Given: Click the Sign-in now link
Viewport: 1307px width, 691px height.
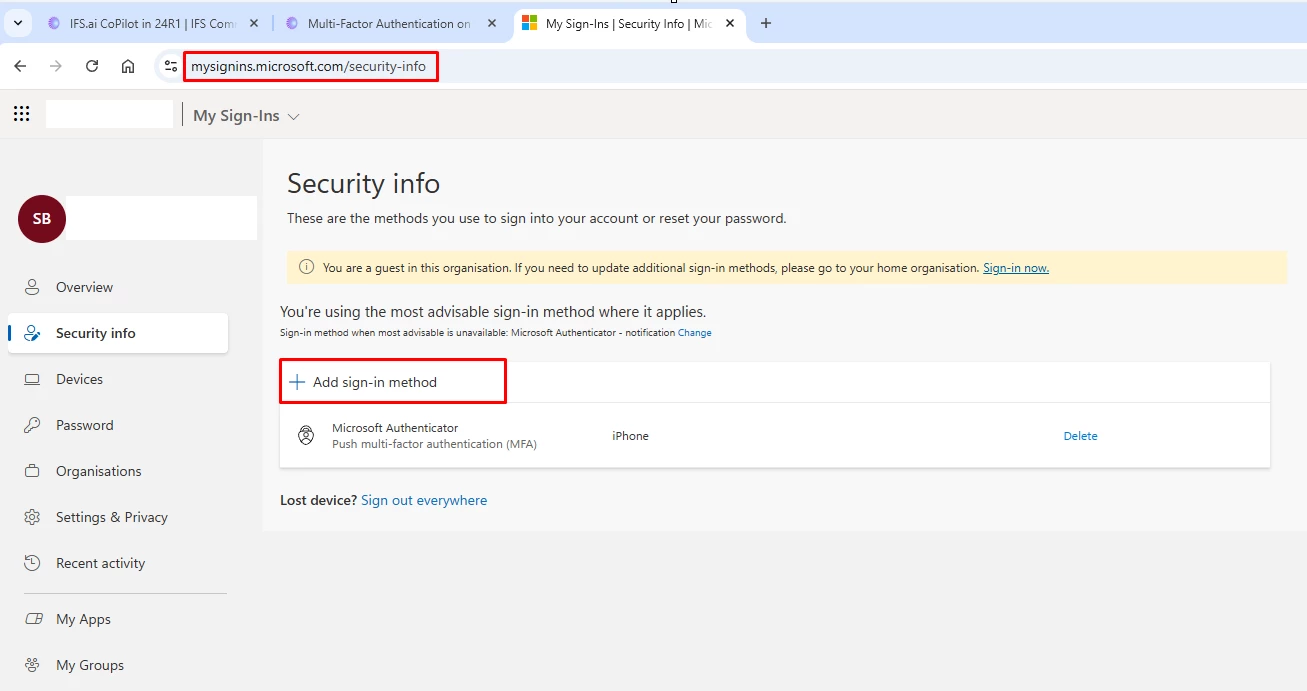Looking at the screenshot, I should pos(1016,268).
